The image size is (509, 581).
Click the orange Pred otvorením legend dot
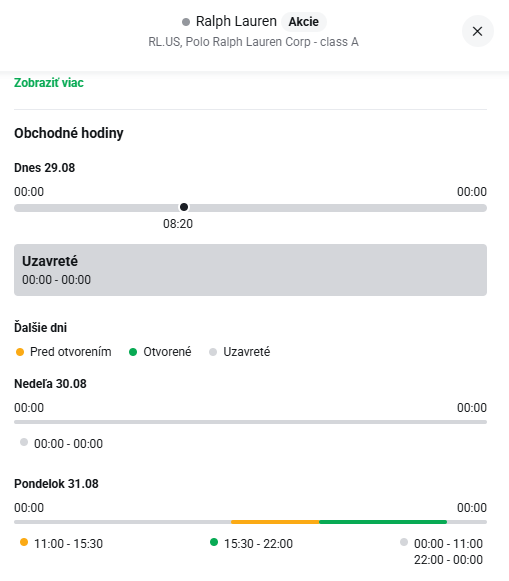click(20, 352)
